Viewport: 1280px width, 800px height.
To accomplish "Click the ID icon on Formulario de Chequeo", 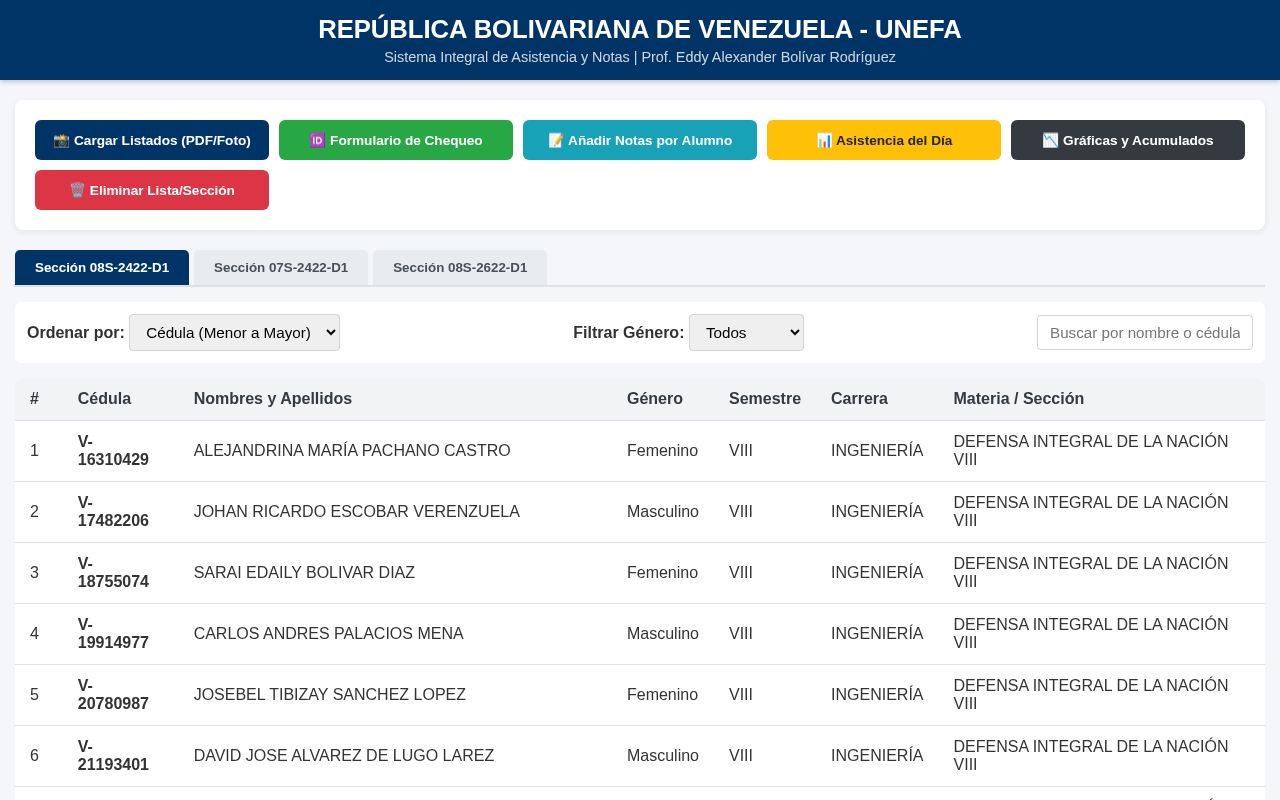I will click(x=317, y=140).
